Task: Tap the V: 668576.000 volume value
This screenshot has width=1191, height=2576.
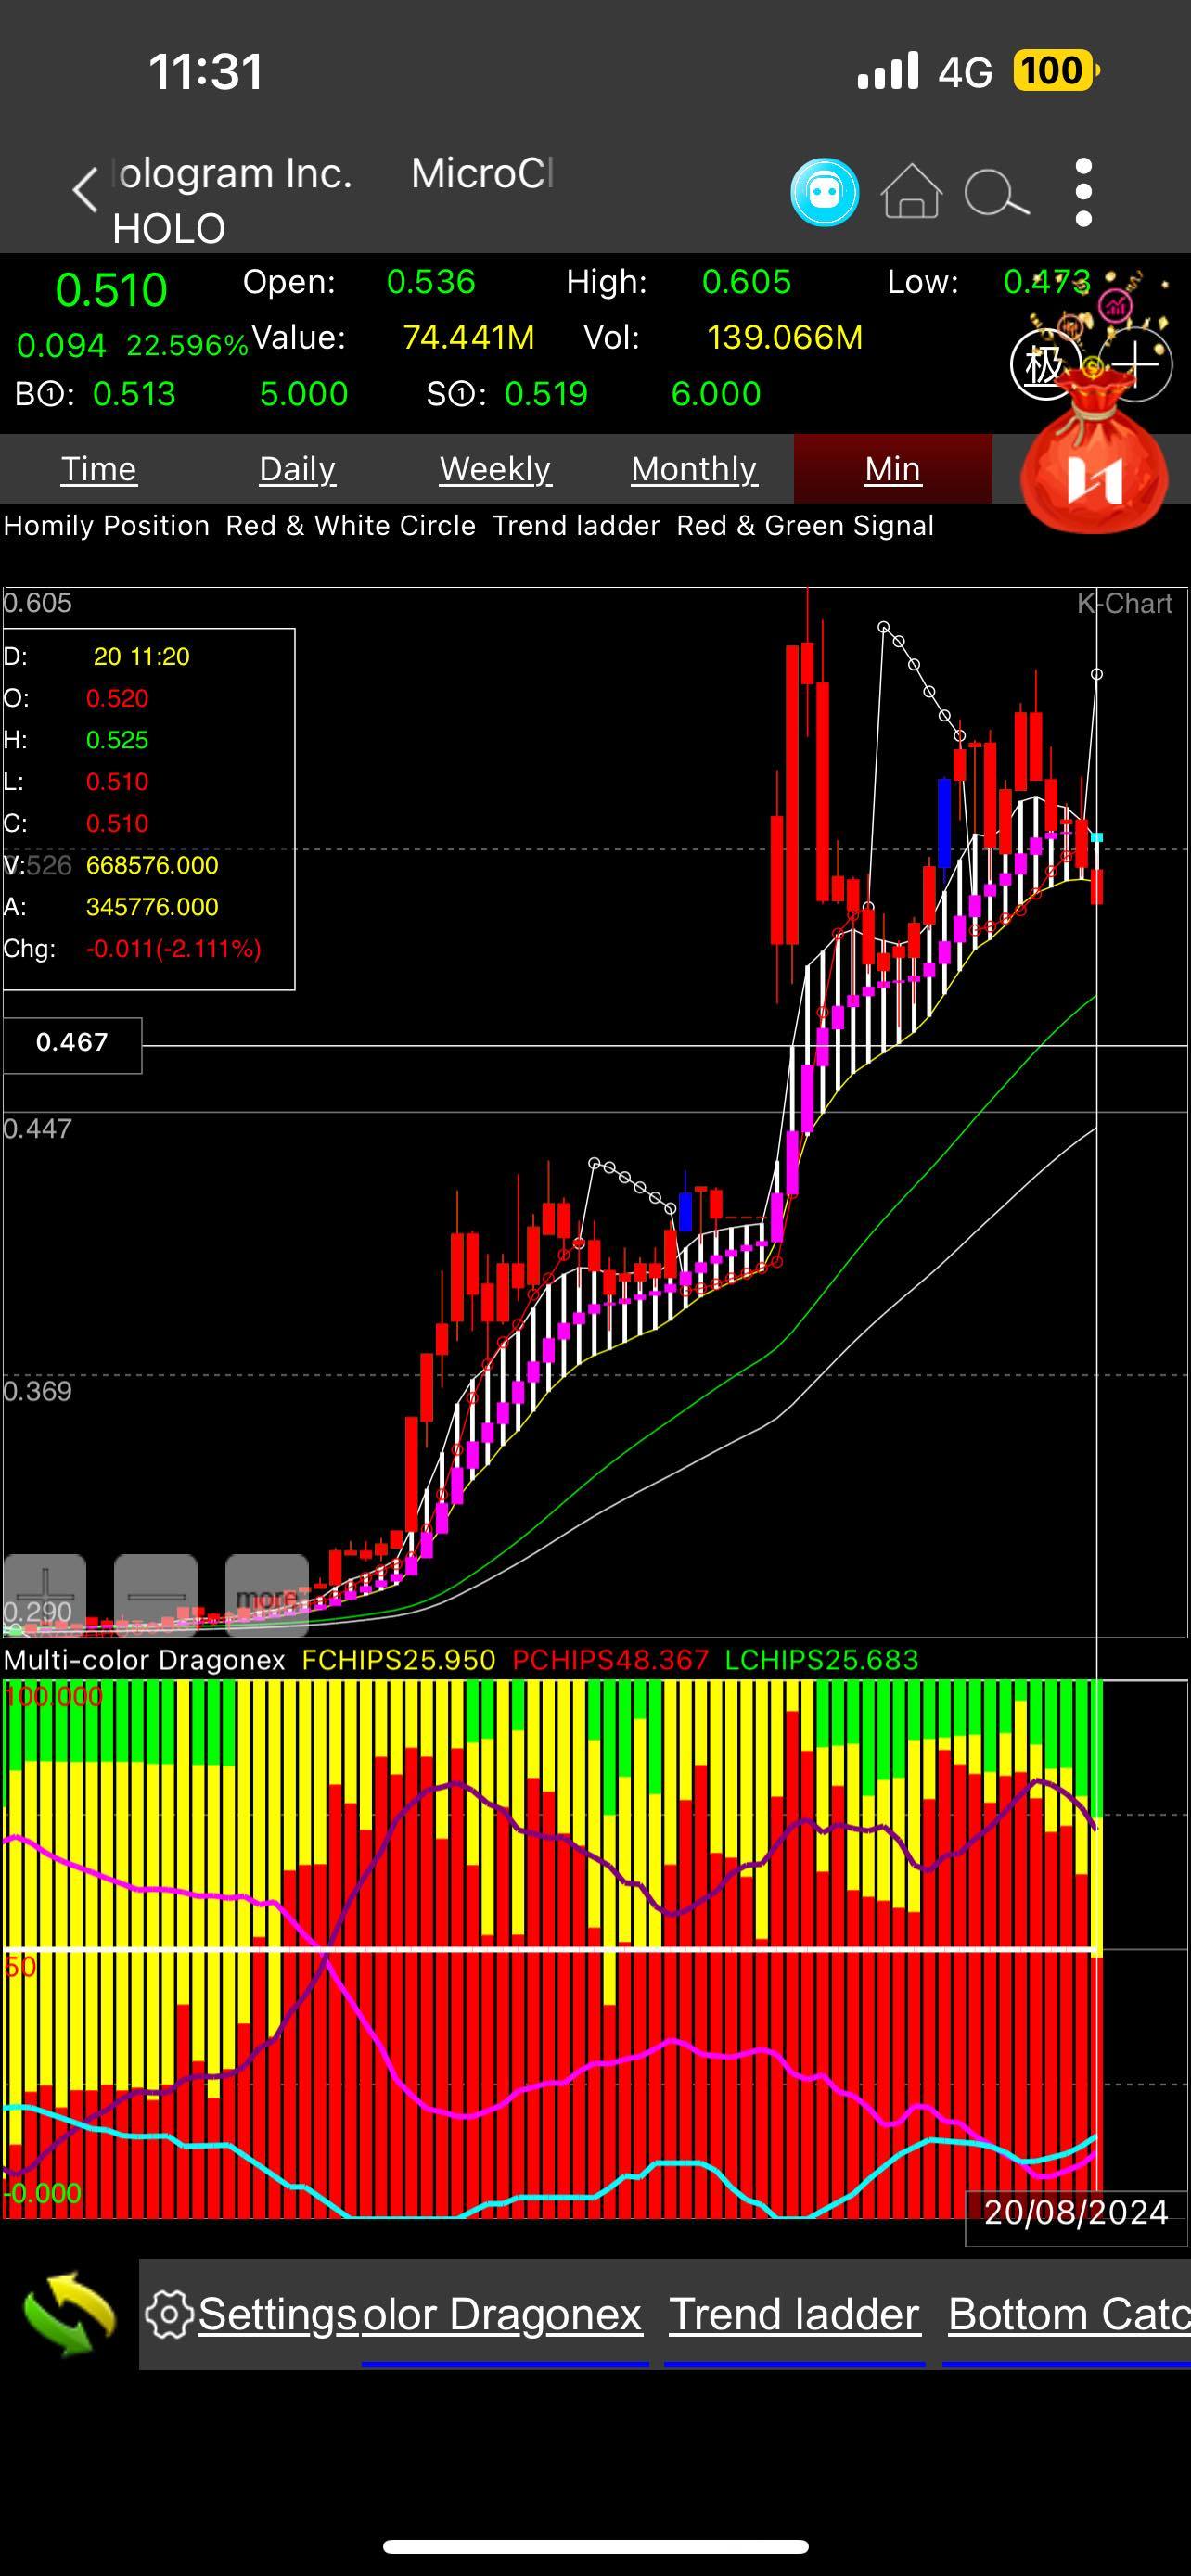Action: (152, 865)
